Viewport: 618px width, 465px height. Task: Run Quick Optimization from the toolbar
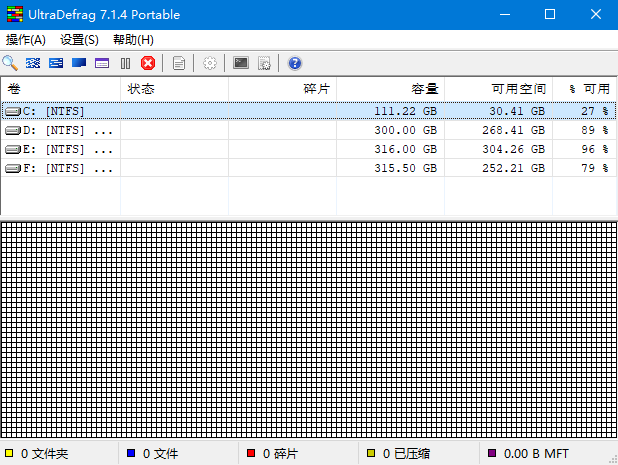56,63
